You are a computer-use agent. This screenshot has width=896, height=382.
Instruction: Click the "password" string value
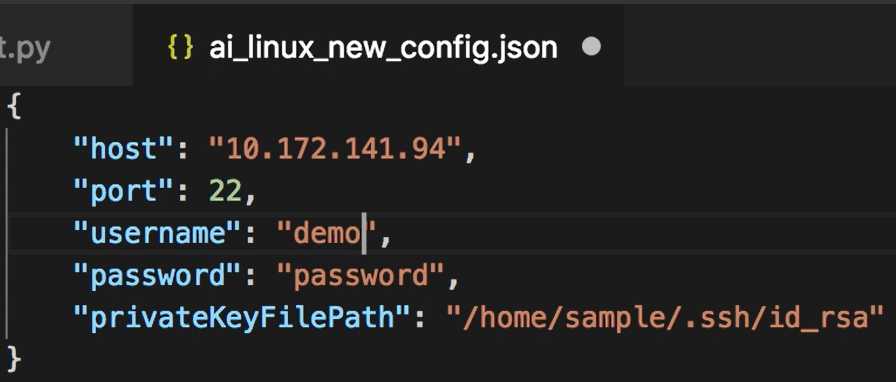pos(361,277)
